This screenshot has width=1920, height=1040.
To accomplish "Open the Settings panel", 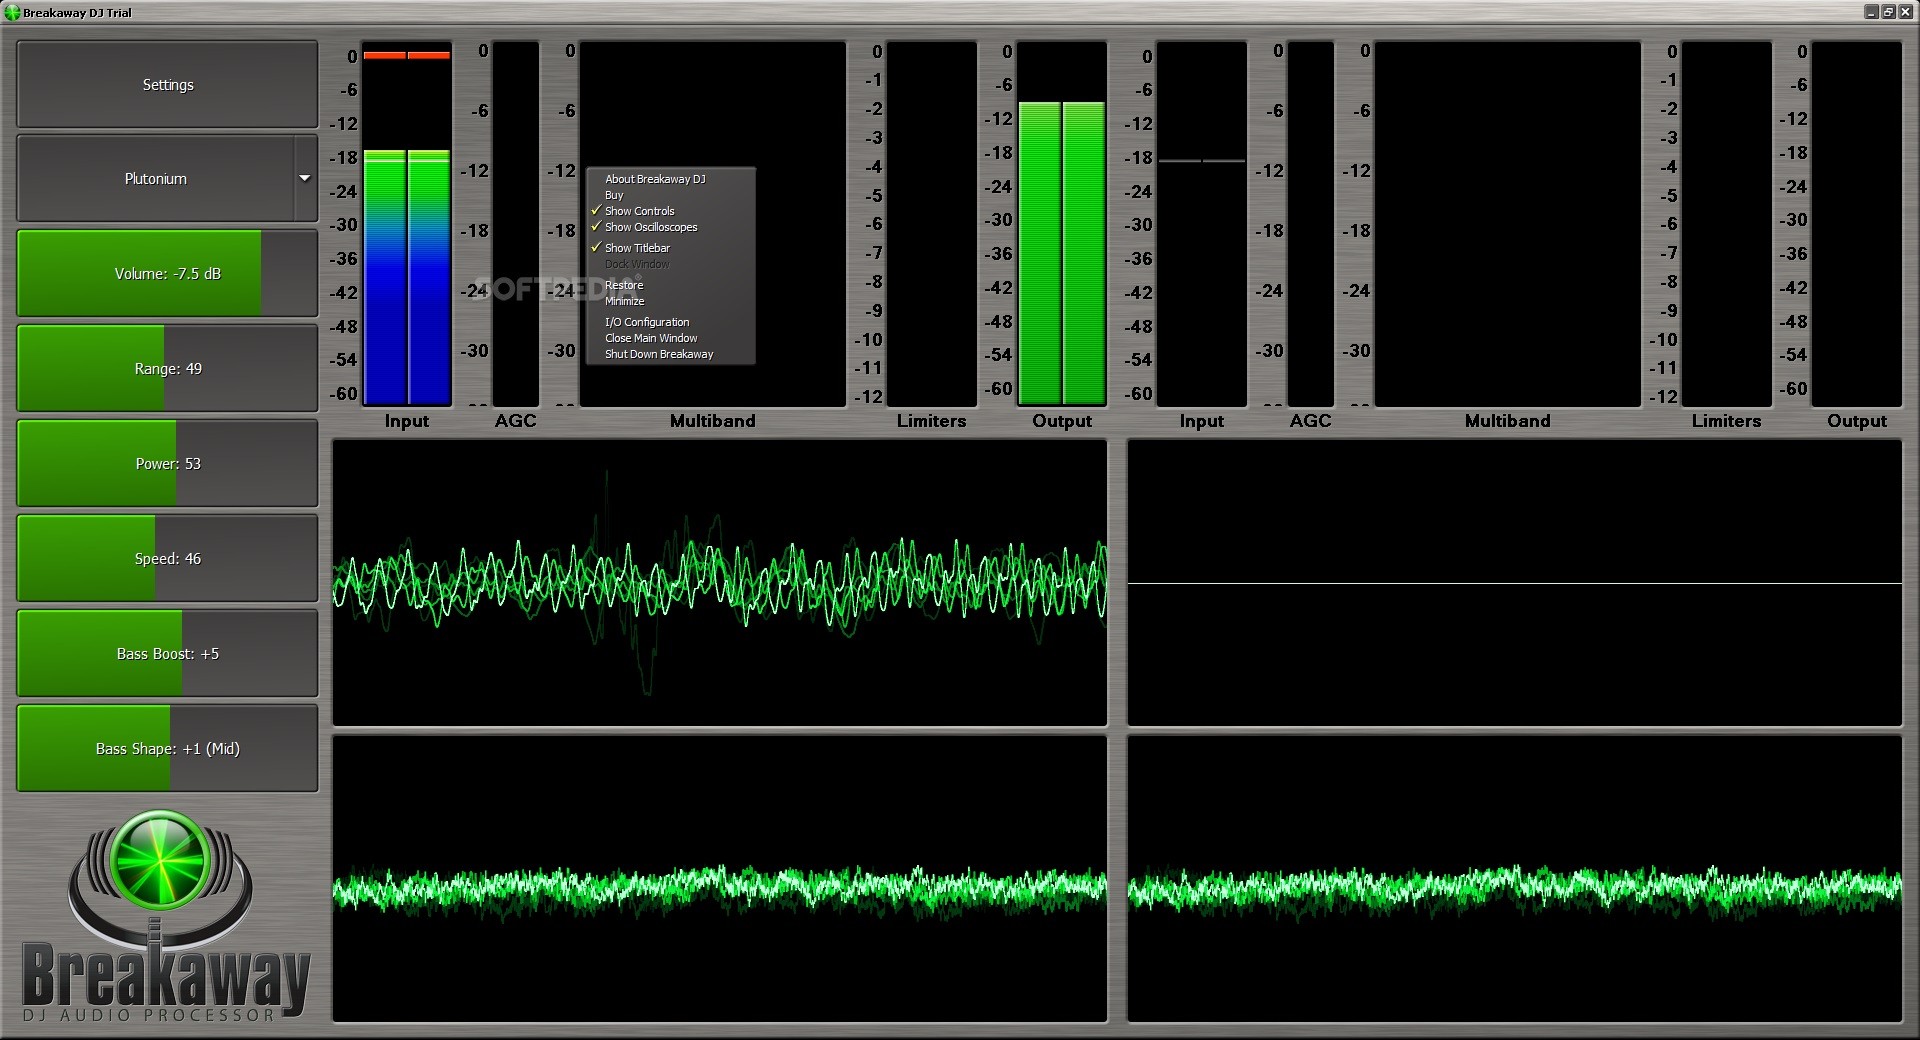I will [167, 85].
